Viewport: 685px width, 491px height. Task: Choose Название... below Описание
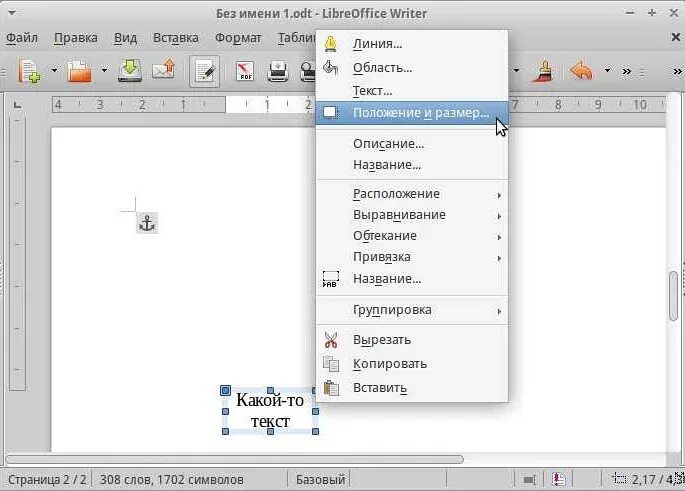(x=412, y=165)
